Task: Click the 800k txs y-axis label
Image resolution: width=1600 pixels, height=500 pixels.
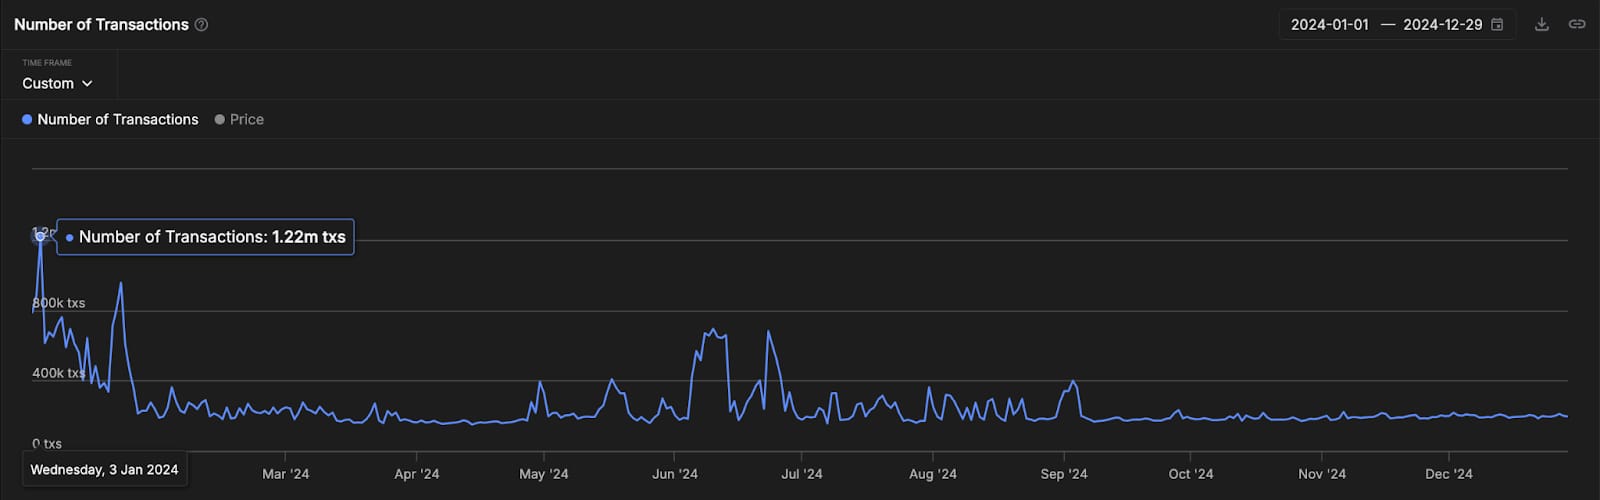Action: (59, 303)
